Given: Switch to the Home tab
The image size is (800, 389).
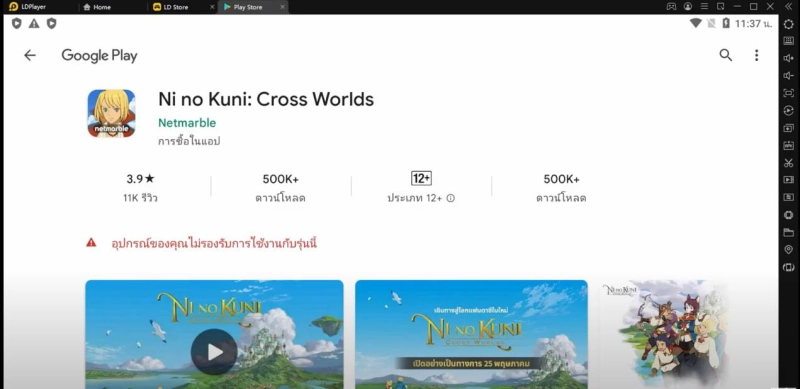Looking at the screenshot, I should 96,7.
